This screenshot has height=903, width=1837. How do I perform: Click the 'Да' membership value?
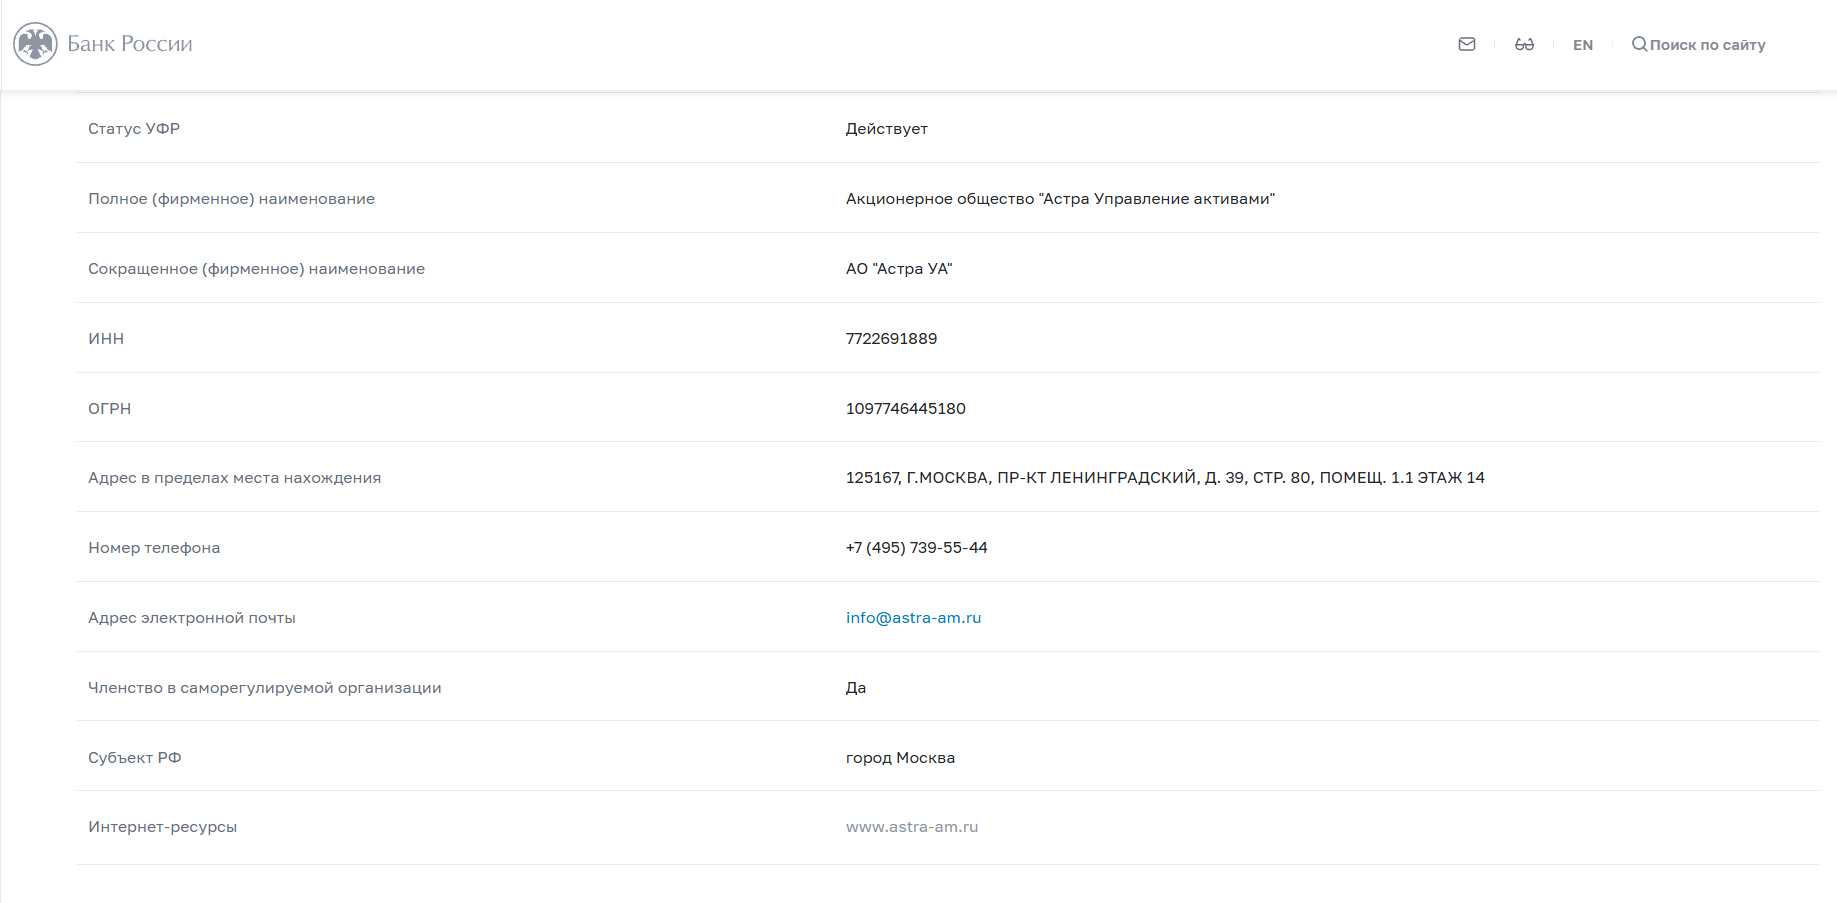pyautogui.click(x=856, y=688)
